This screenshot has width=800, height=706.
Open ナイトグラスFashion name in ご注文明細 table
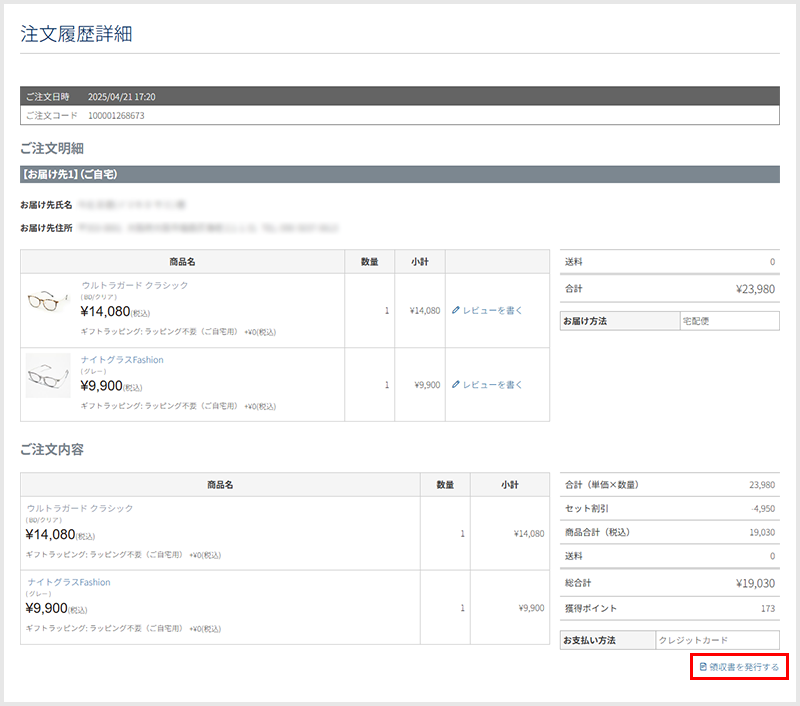pyautogui.click(x=122, y=360)
